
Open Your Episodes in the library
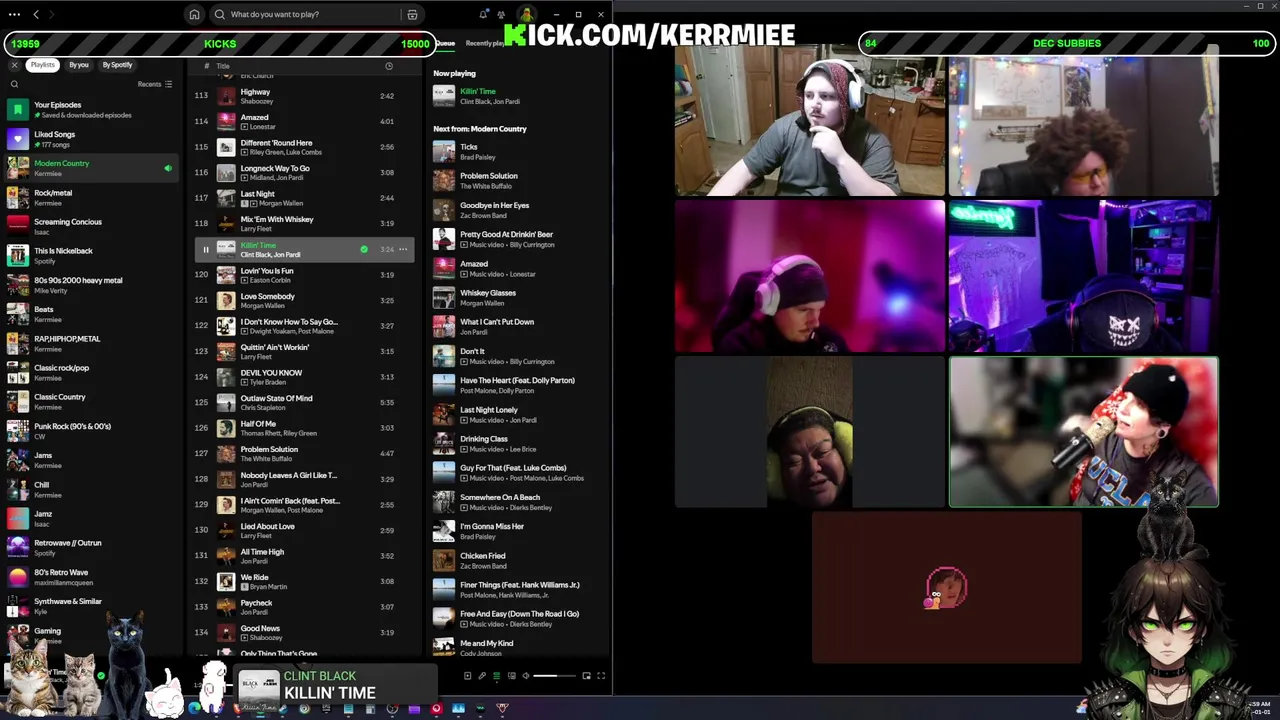tap(95, 109)
